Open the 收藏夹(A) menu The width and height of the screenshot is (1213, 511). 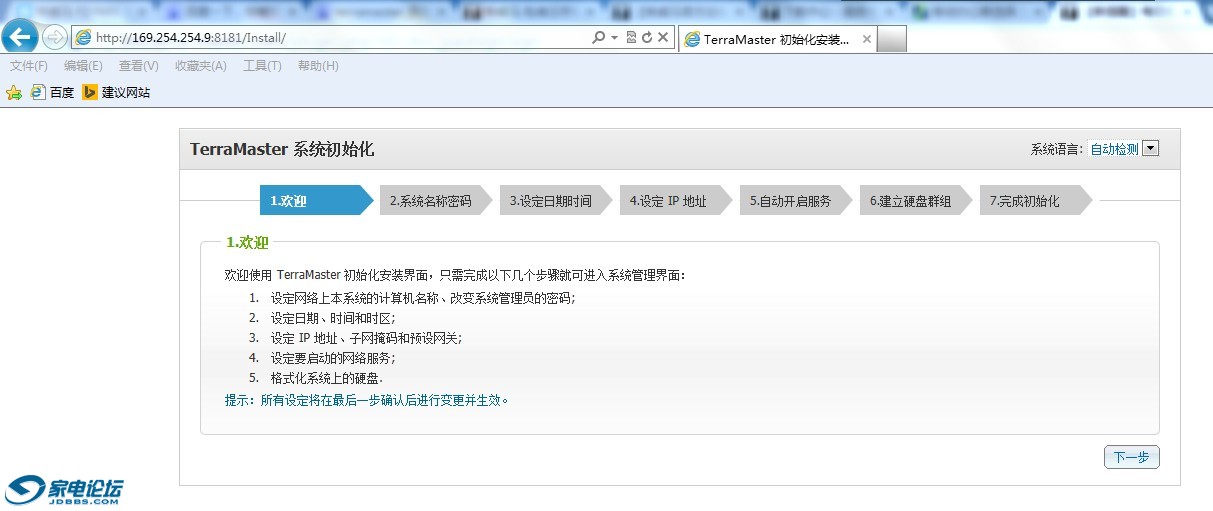(x=200, y=66)
